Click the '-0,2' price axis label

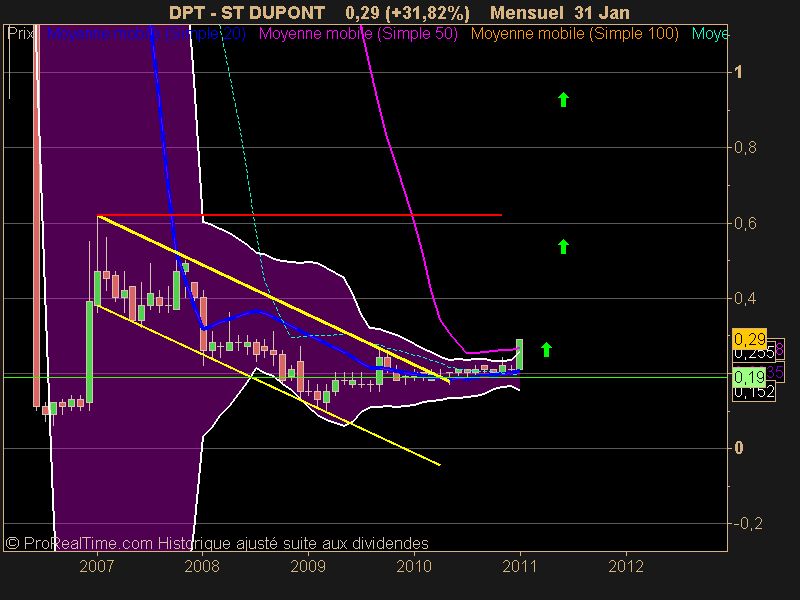click(x=748, y=523)
